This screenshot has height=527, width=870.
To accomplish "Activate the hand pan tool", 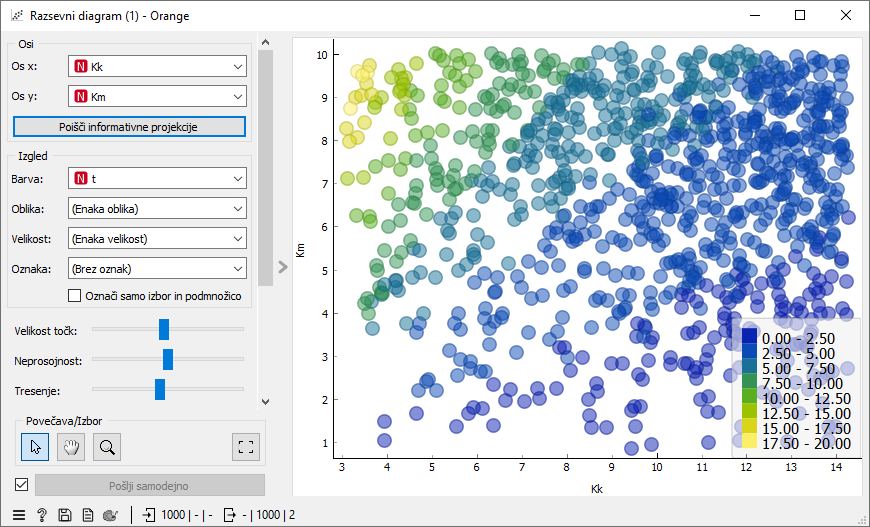I will point(70,446).
